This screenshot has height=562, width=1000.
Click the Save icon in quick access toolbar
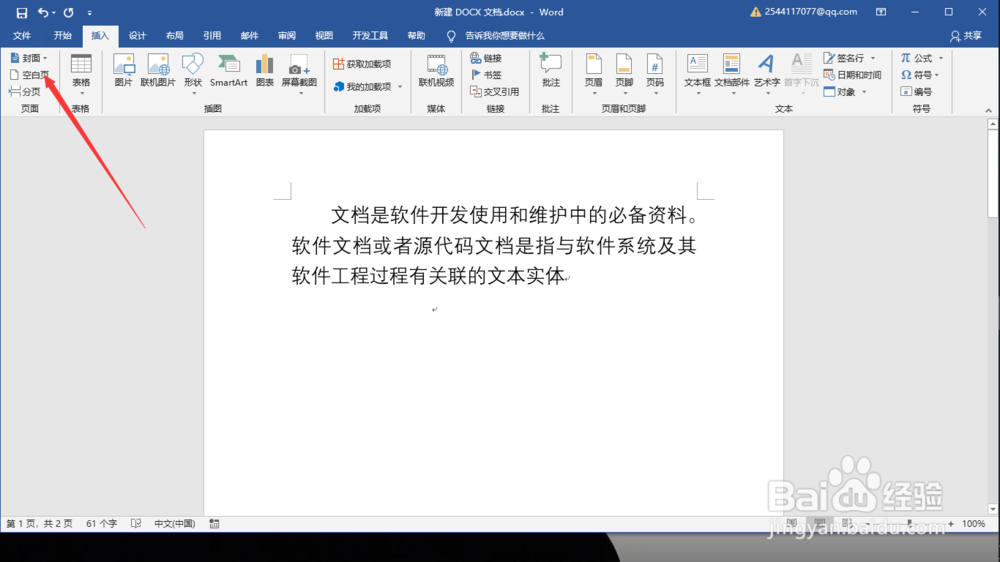[x=21, y=12]
